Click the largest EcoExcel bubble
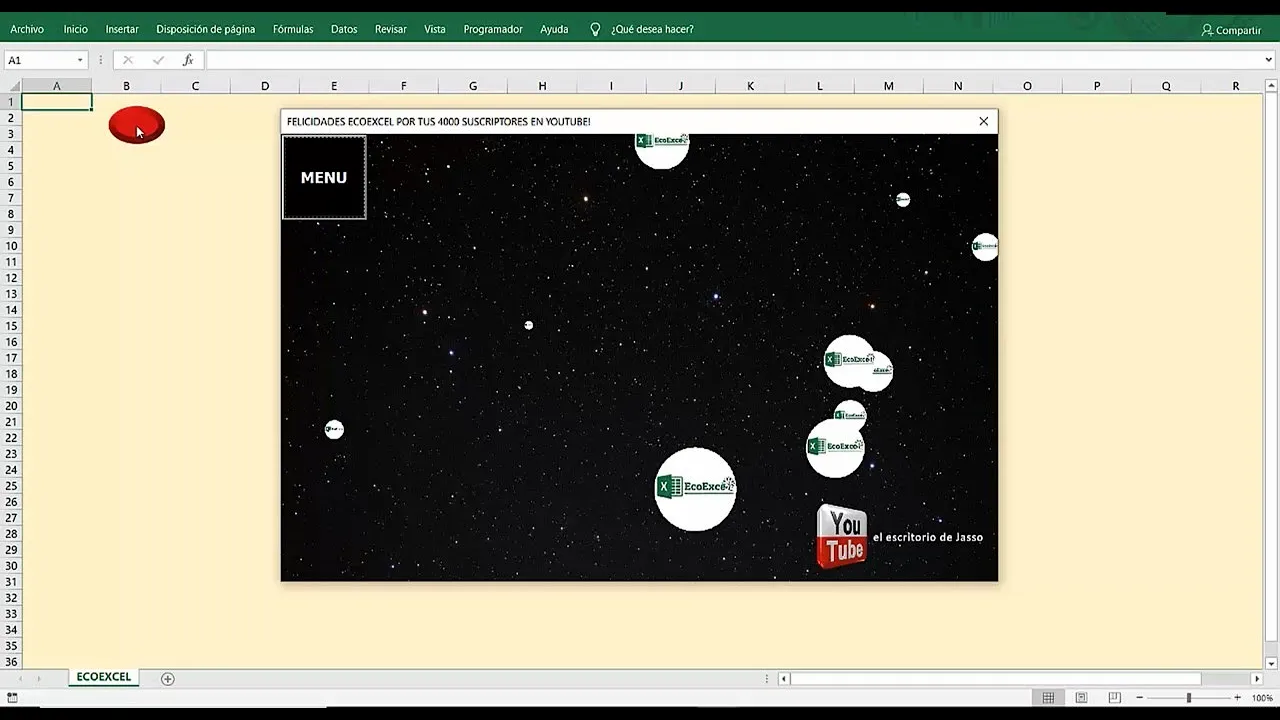The height and width of the screenshot is (720, 1280). tap(696, 488)
